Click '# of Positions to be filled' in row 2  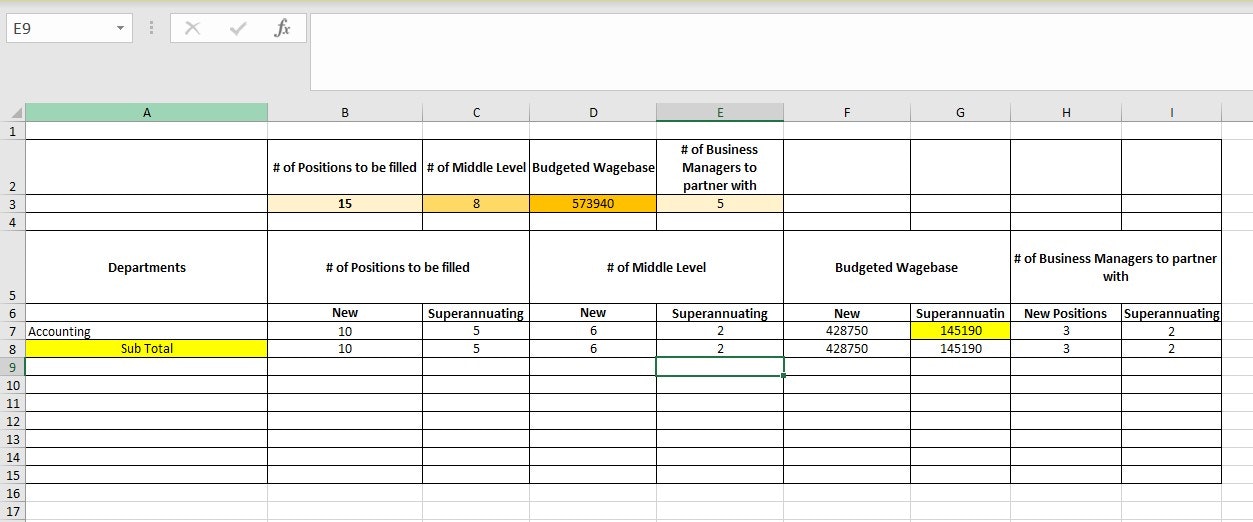coord(345,167)
